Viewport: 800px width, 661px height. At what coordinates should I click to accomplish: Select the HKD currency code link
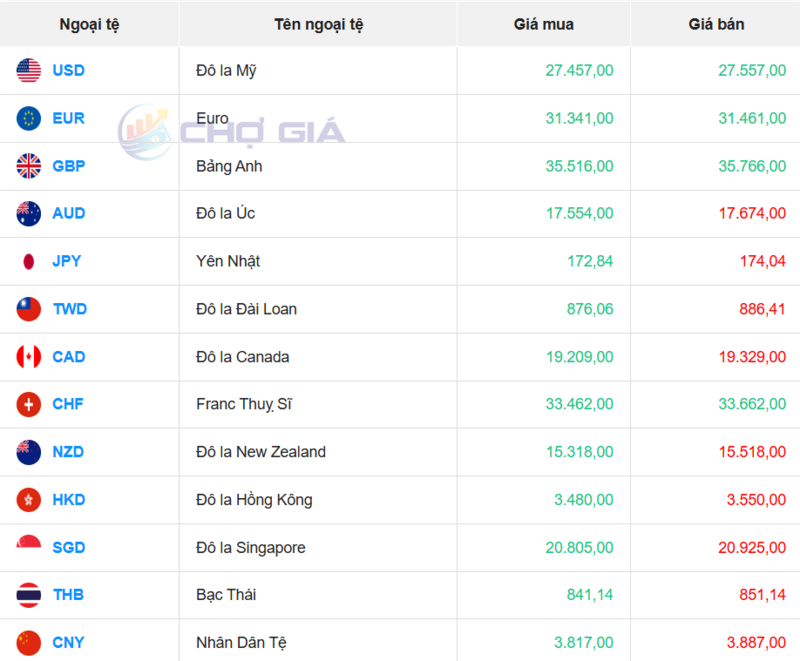click(x=68, y=500)
